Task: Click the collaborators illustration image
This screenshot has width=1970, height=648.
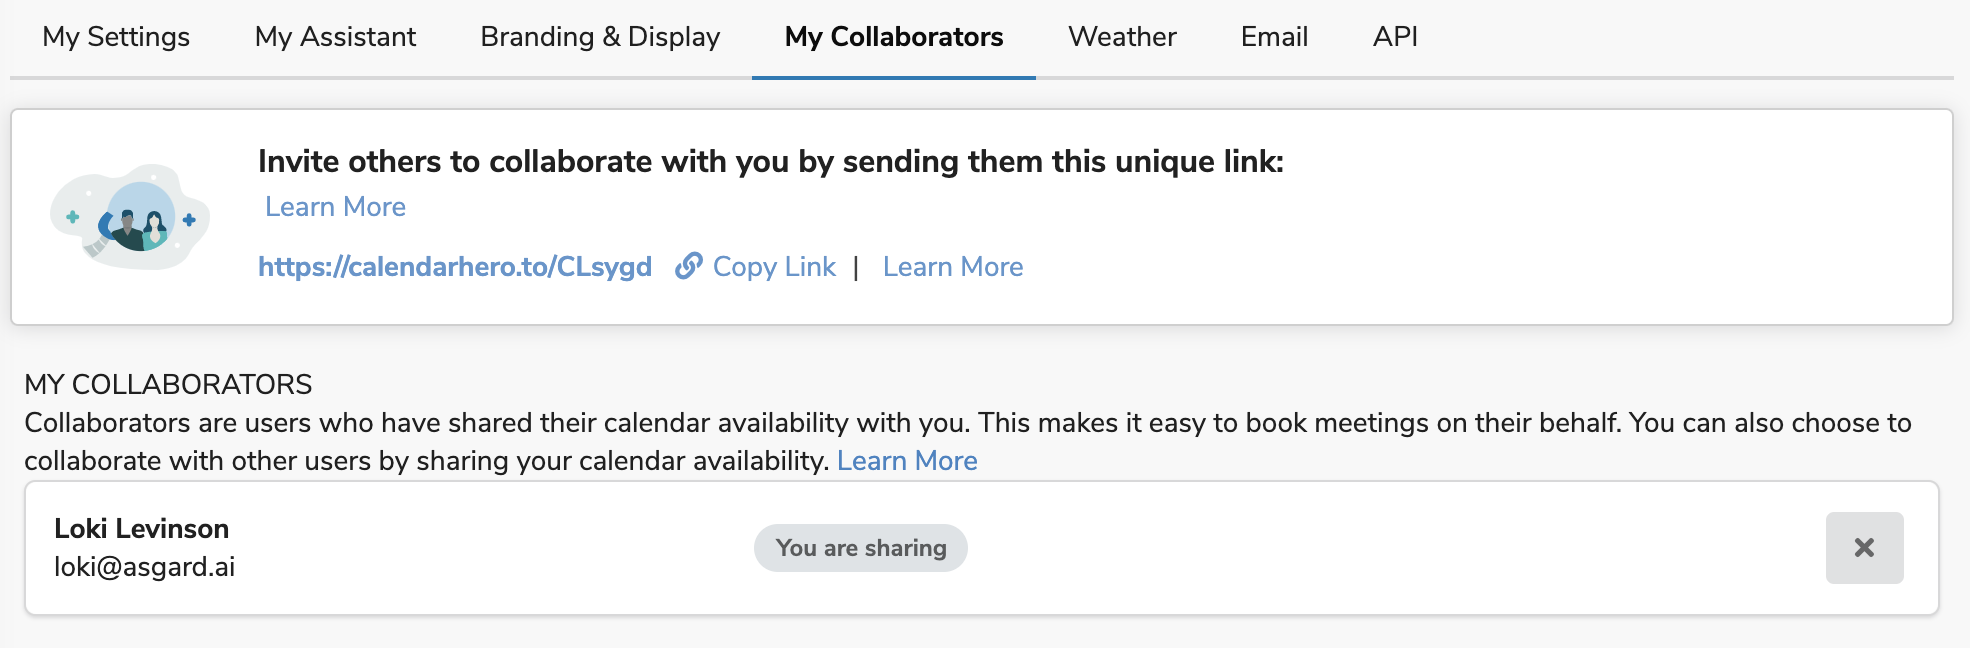Action: 130,217
